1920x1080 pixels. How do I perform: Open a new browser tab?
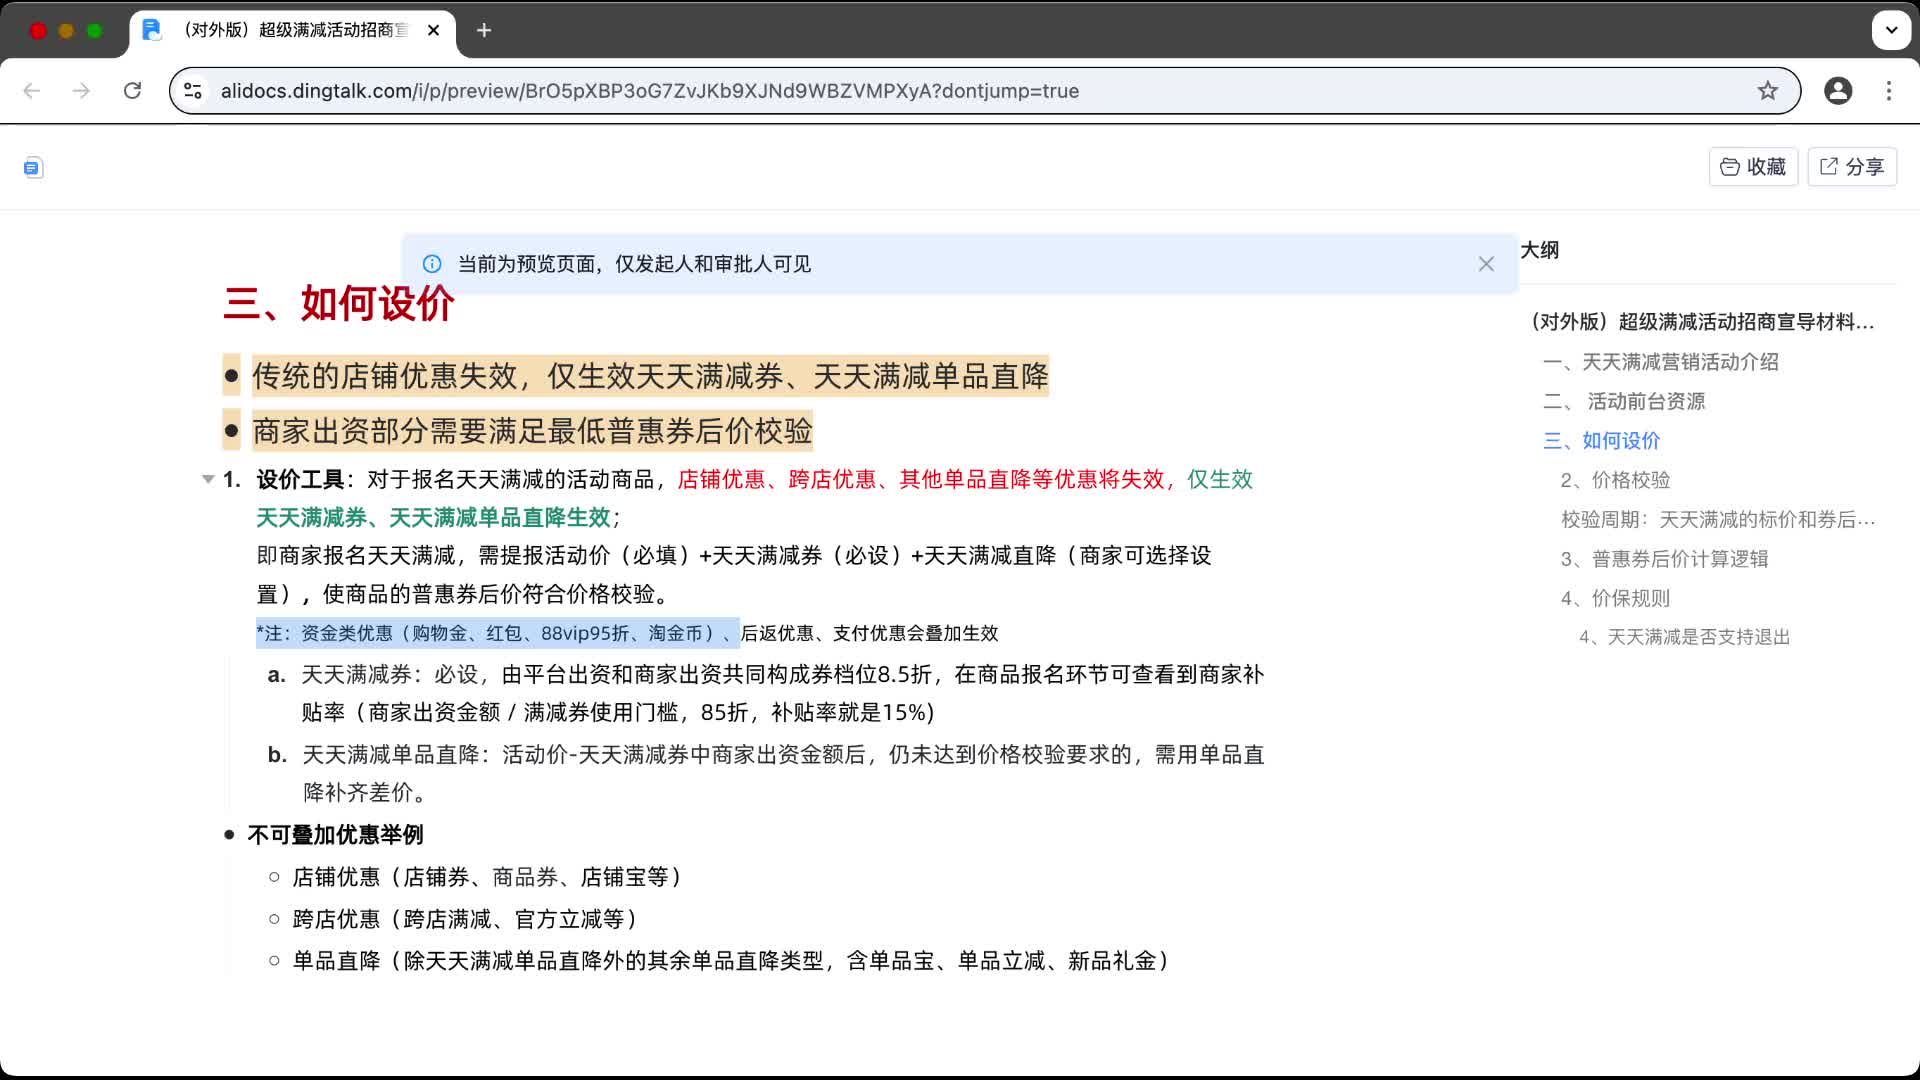click(484, 30)
